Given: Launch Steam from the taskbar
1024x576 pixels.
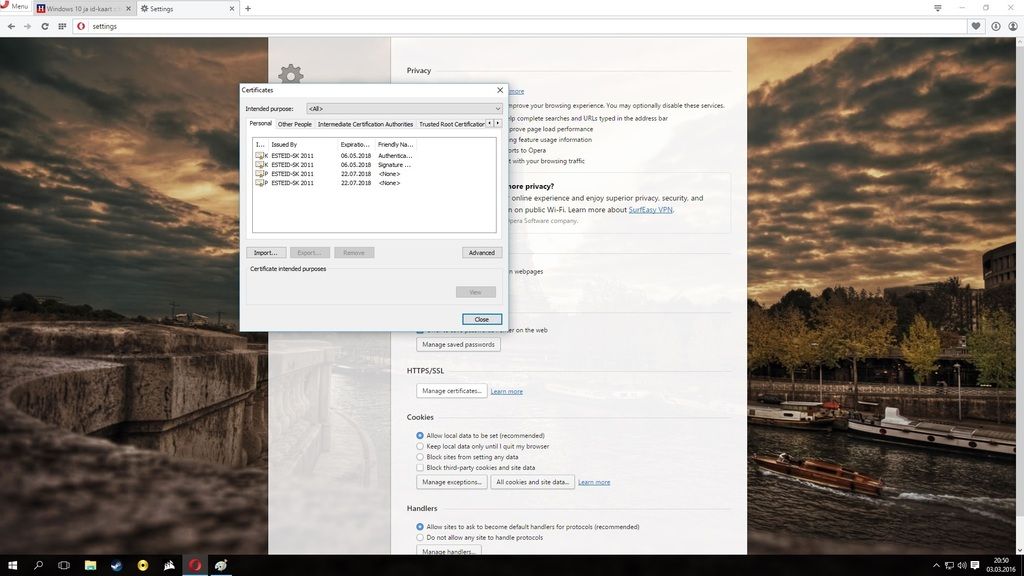Looking at the screenshot, I should pyautogui.click(x=116, y=565).
